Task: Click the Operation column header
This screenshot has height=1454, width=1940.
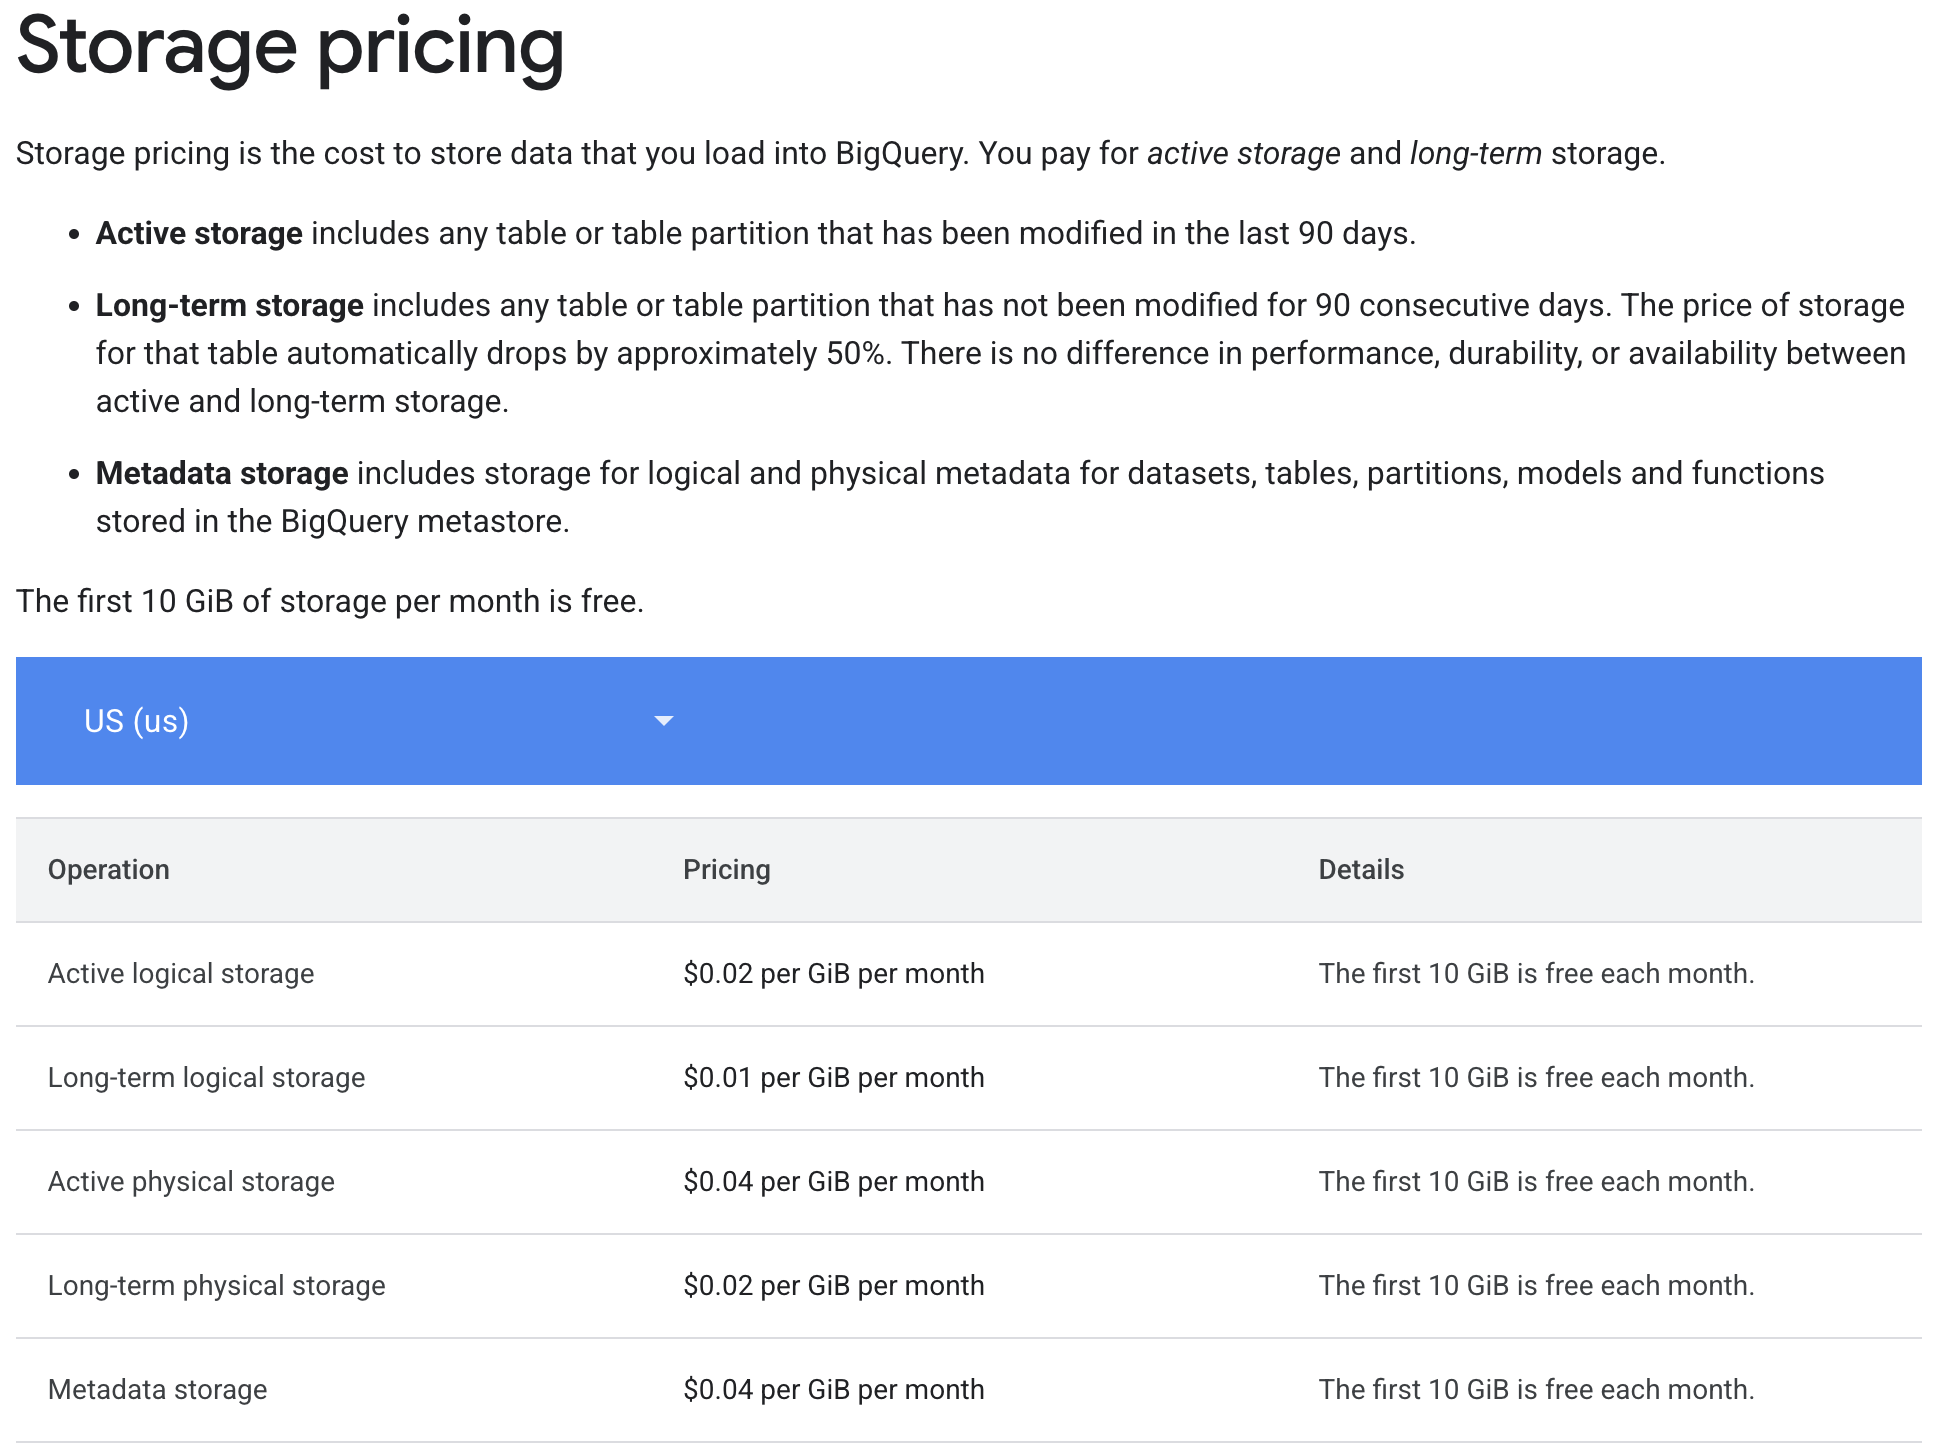Action: 109,870
